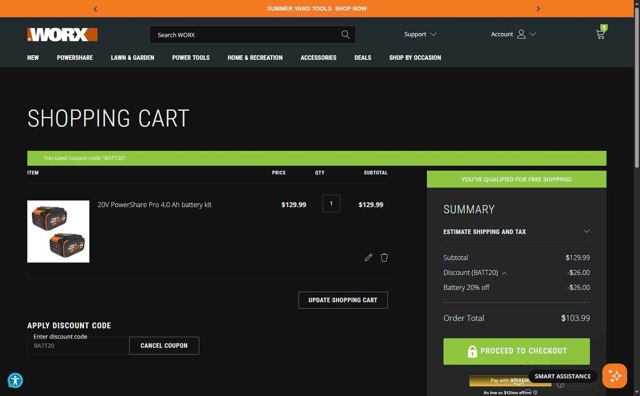Expand Estimate Shipping and Tax section
Screen dimensions: 640x396
tap(516, 231)
